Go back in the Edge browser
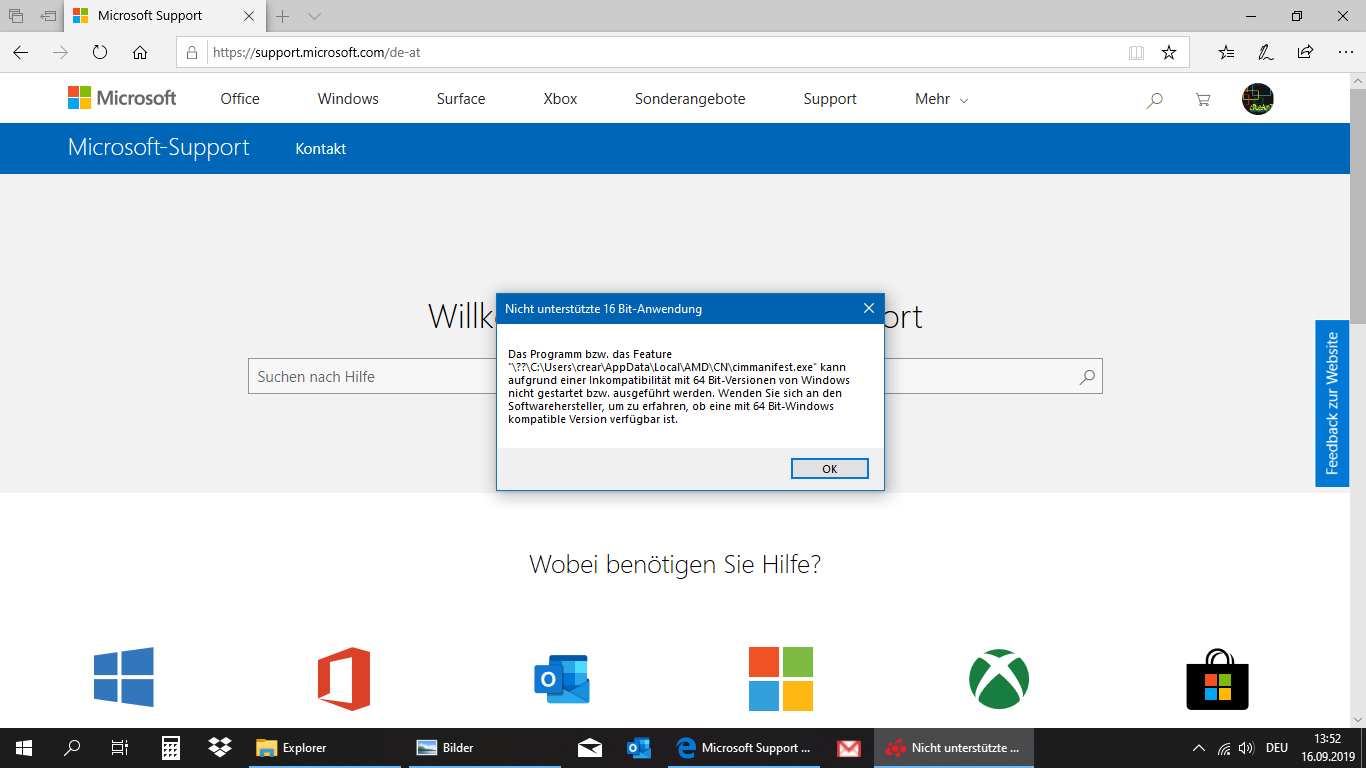Image resolution: width=1366 pixels, height=768 pixels. (21, 52)
